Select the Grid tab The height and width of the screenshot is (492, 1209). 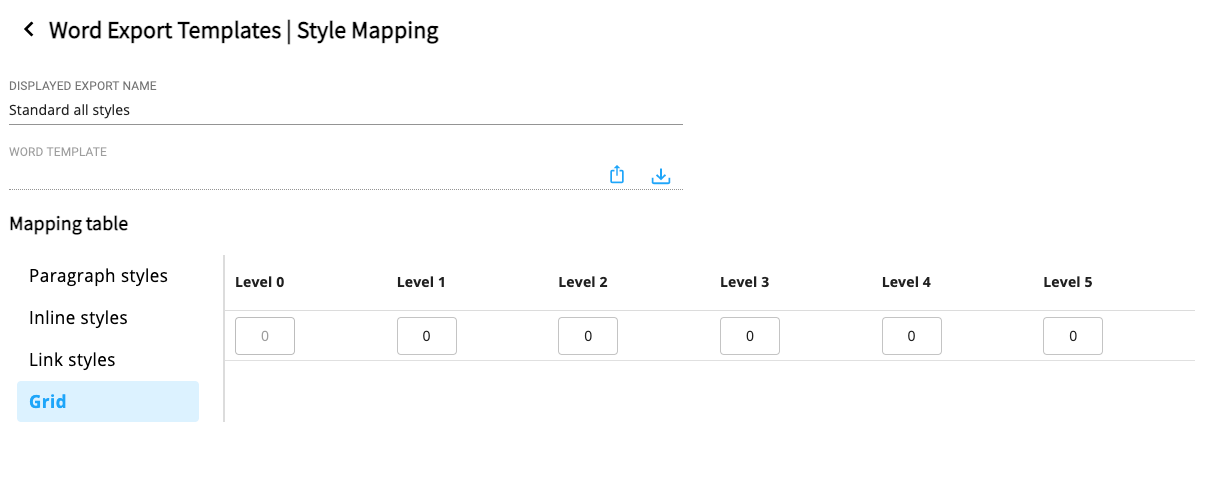coord(108,402)
